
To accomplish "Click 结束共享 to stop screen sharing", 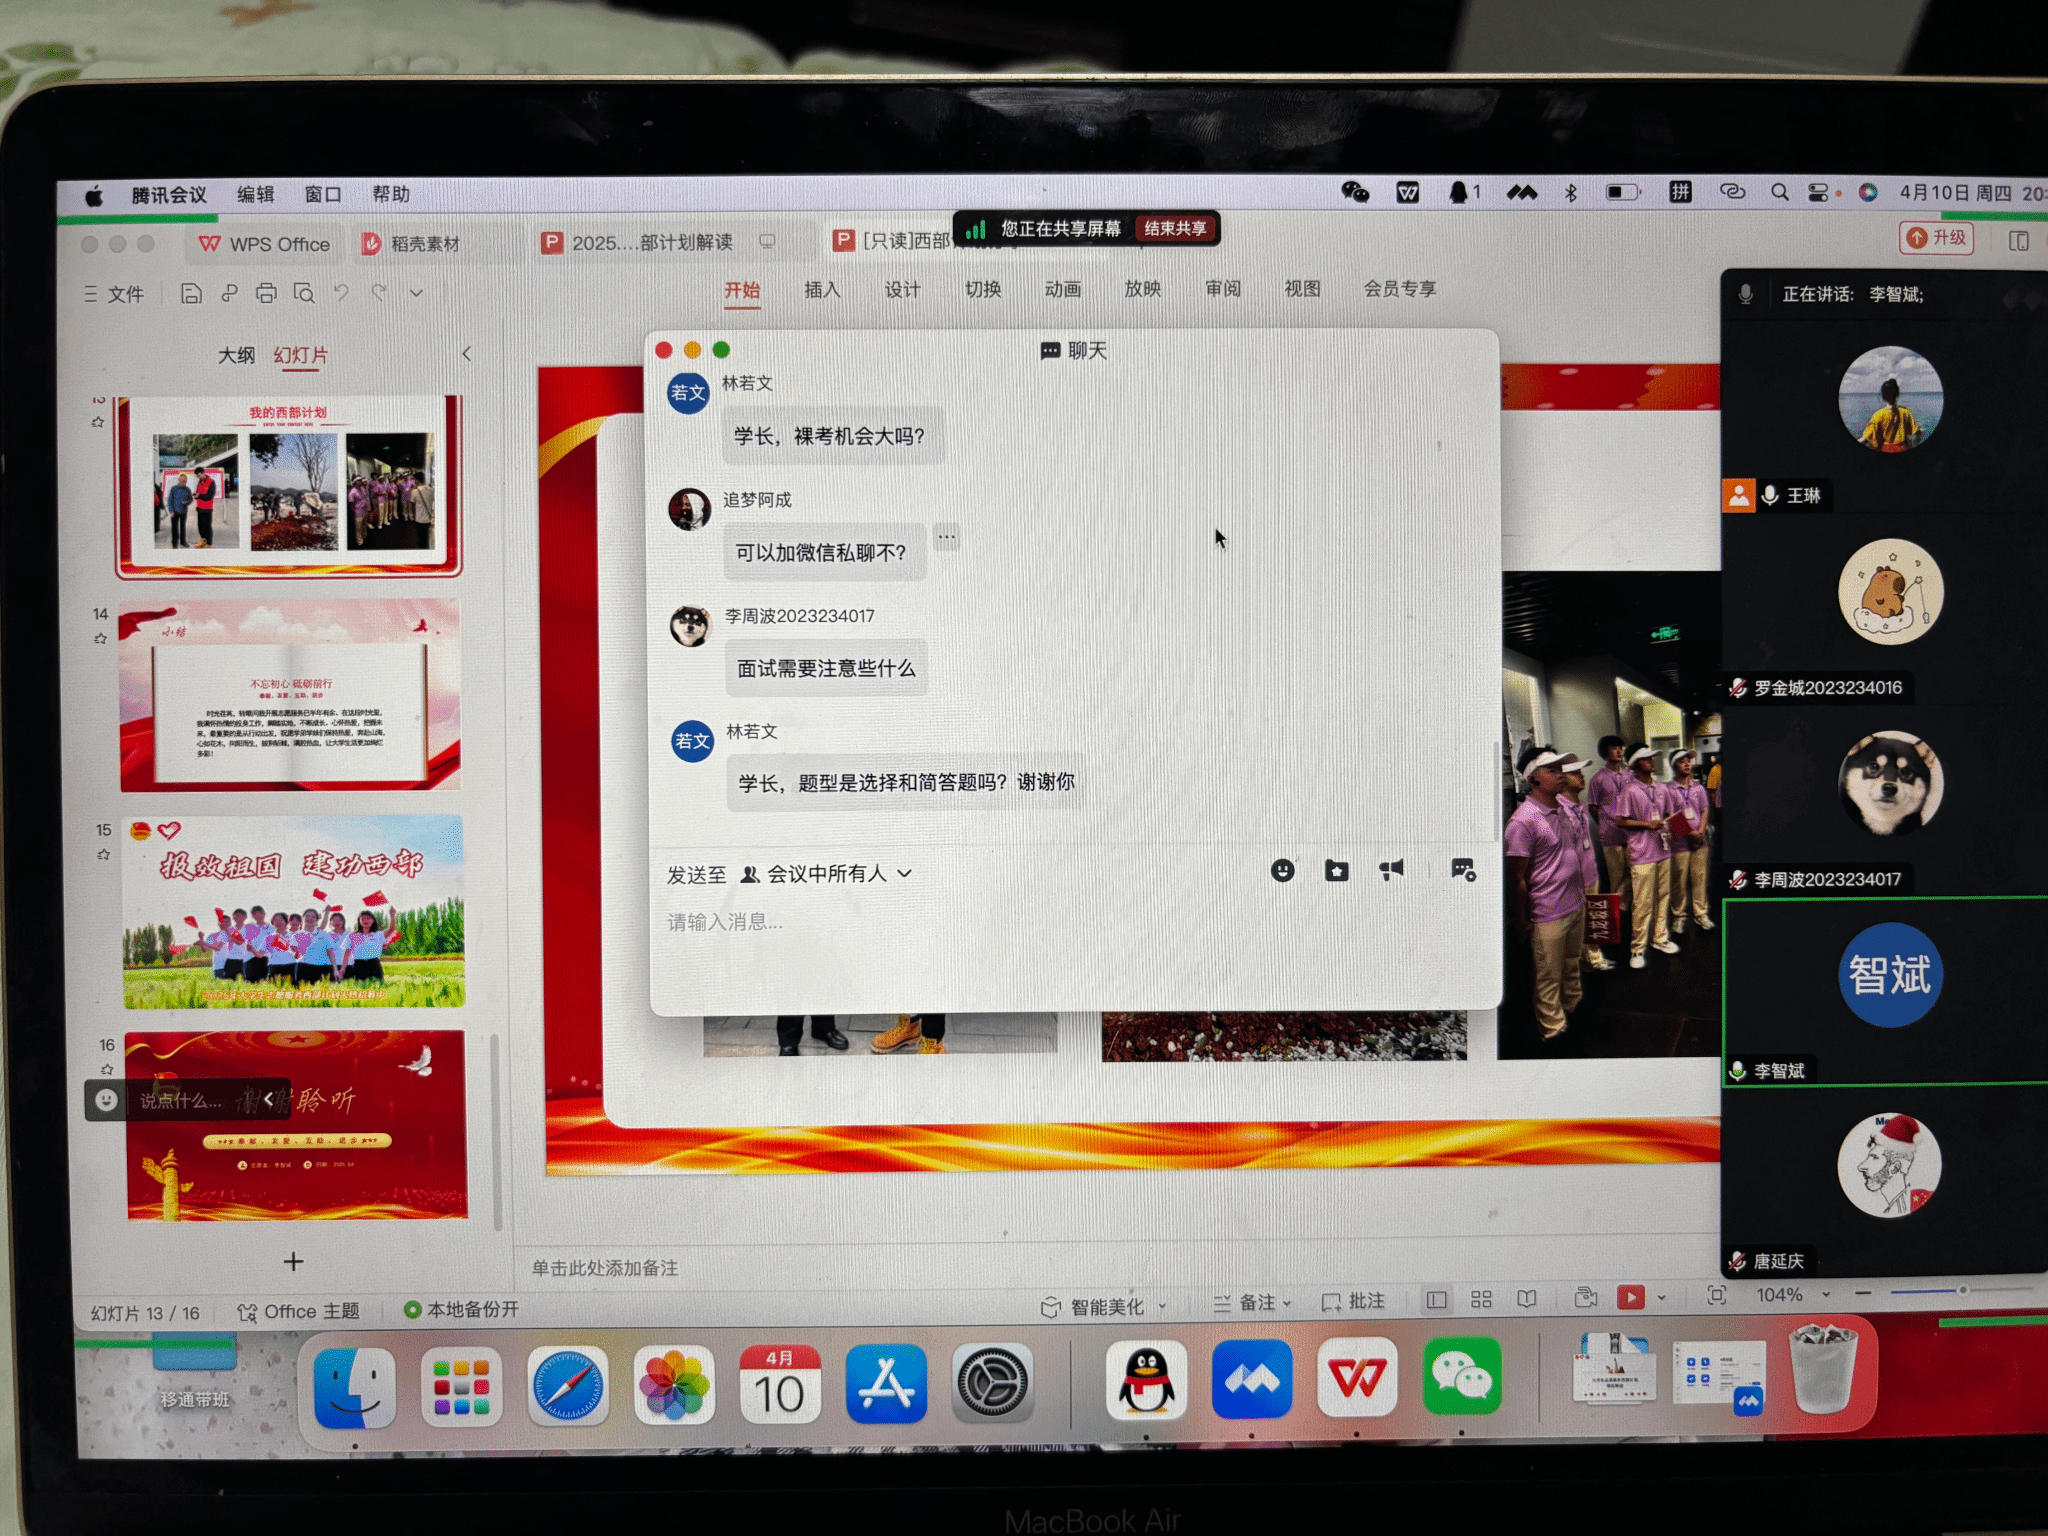I will (x=1175, y=229).
